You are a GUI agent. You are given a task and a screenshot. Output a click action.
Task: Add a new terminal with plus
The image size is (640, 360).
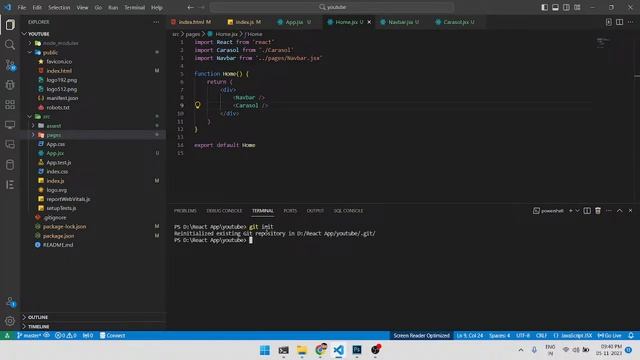point(571,211)
